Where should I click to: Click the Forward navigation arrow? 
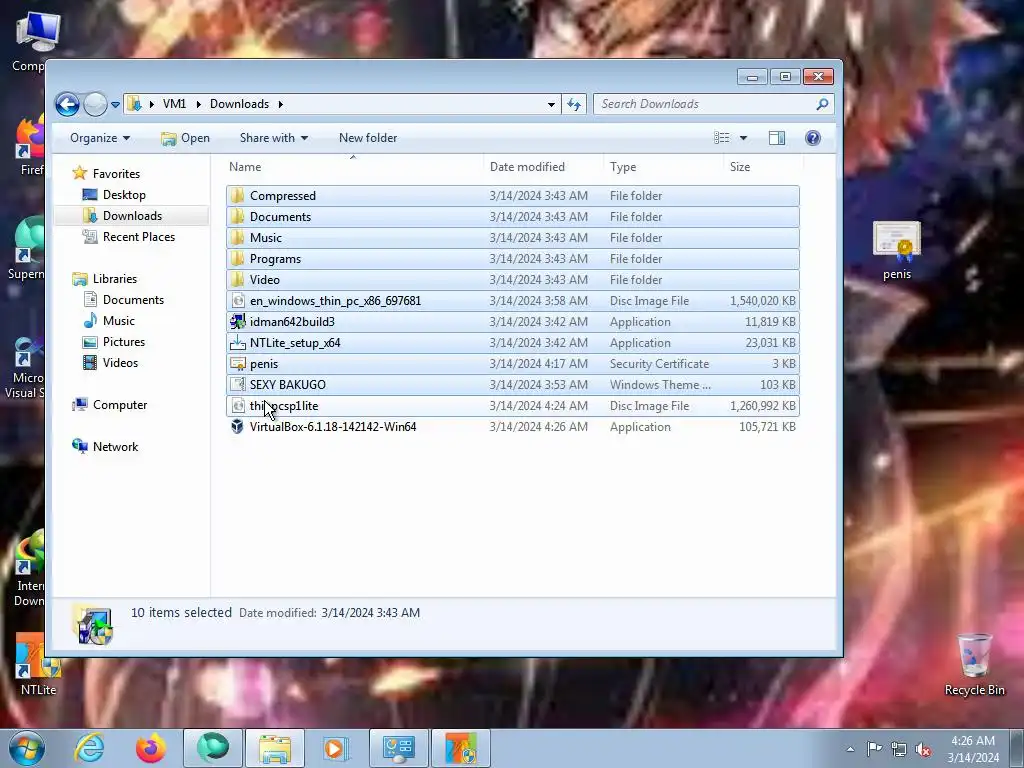pos(95,104)
